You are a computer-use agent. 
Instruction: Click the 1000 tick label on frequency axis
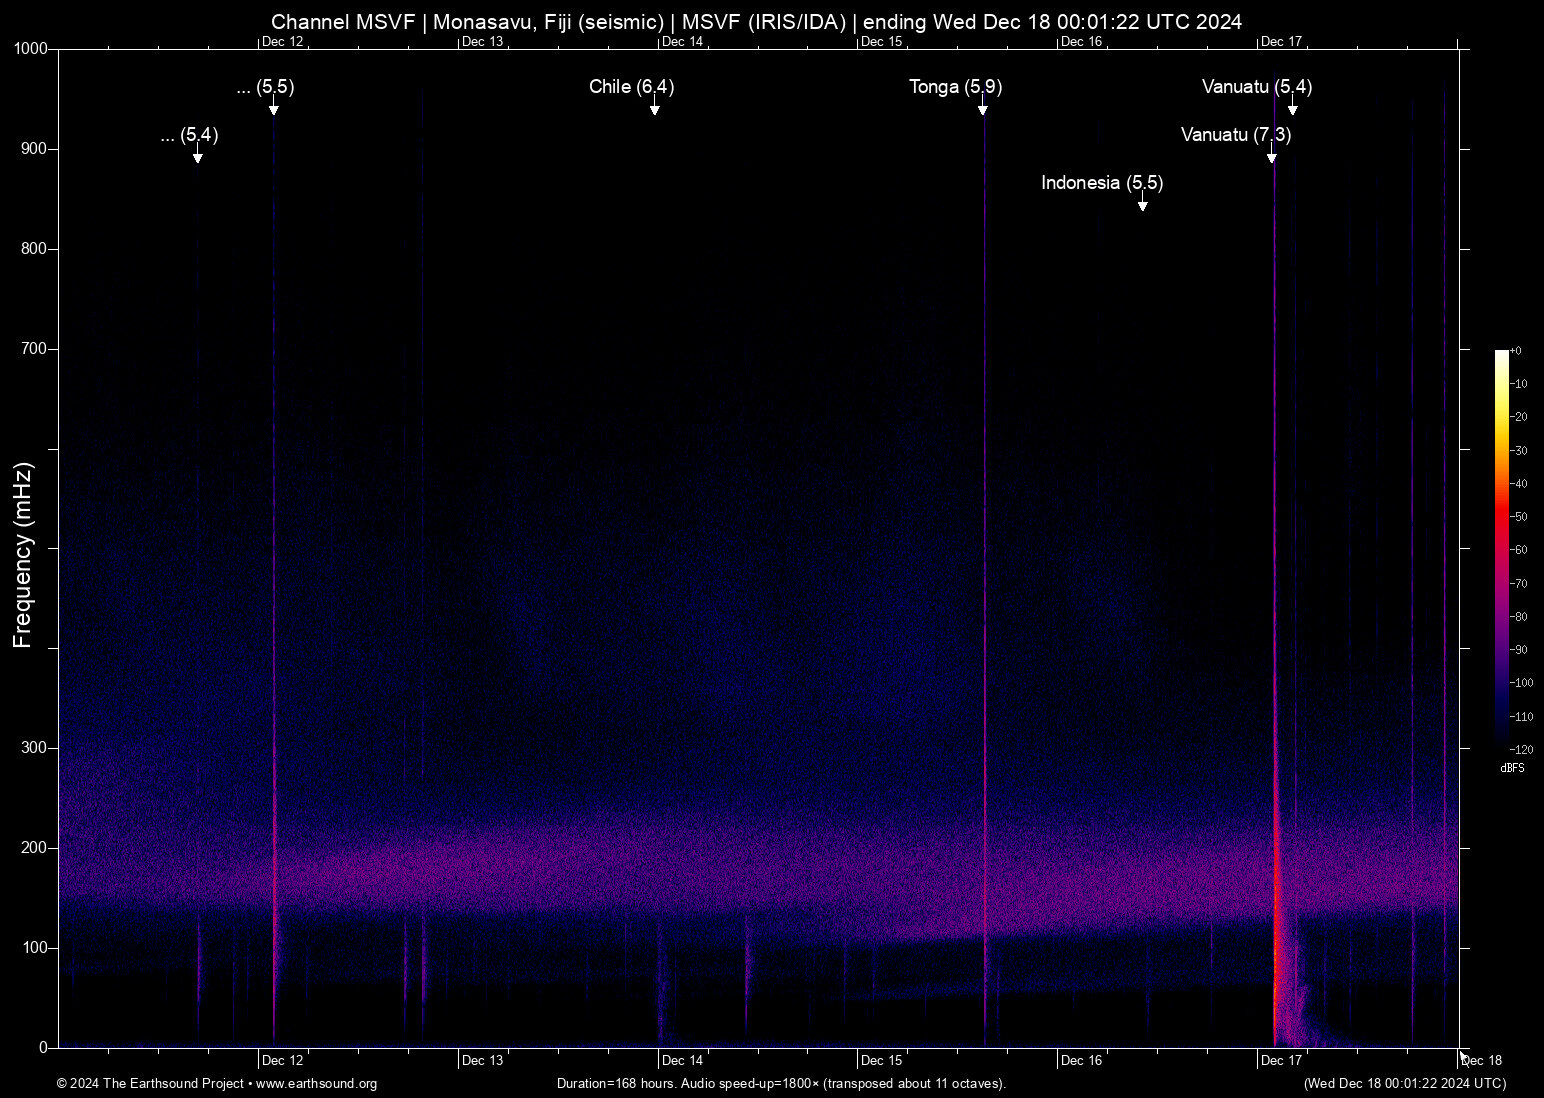(x=31, y=49)
